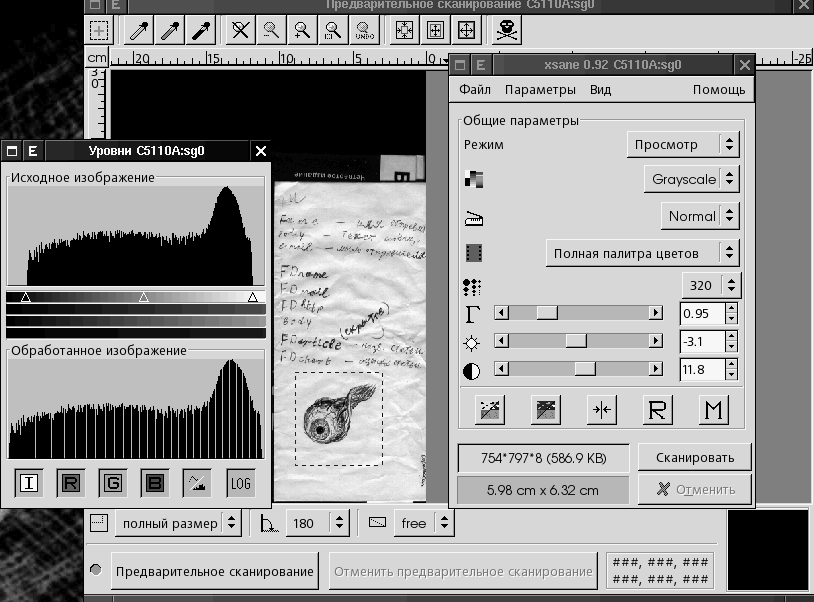Screen dimensions: 814x602
Task: Click the zoom in magnifier icon
Action: [300, 30]
